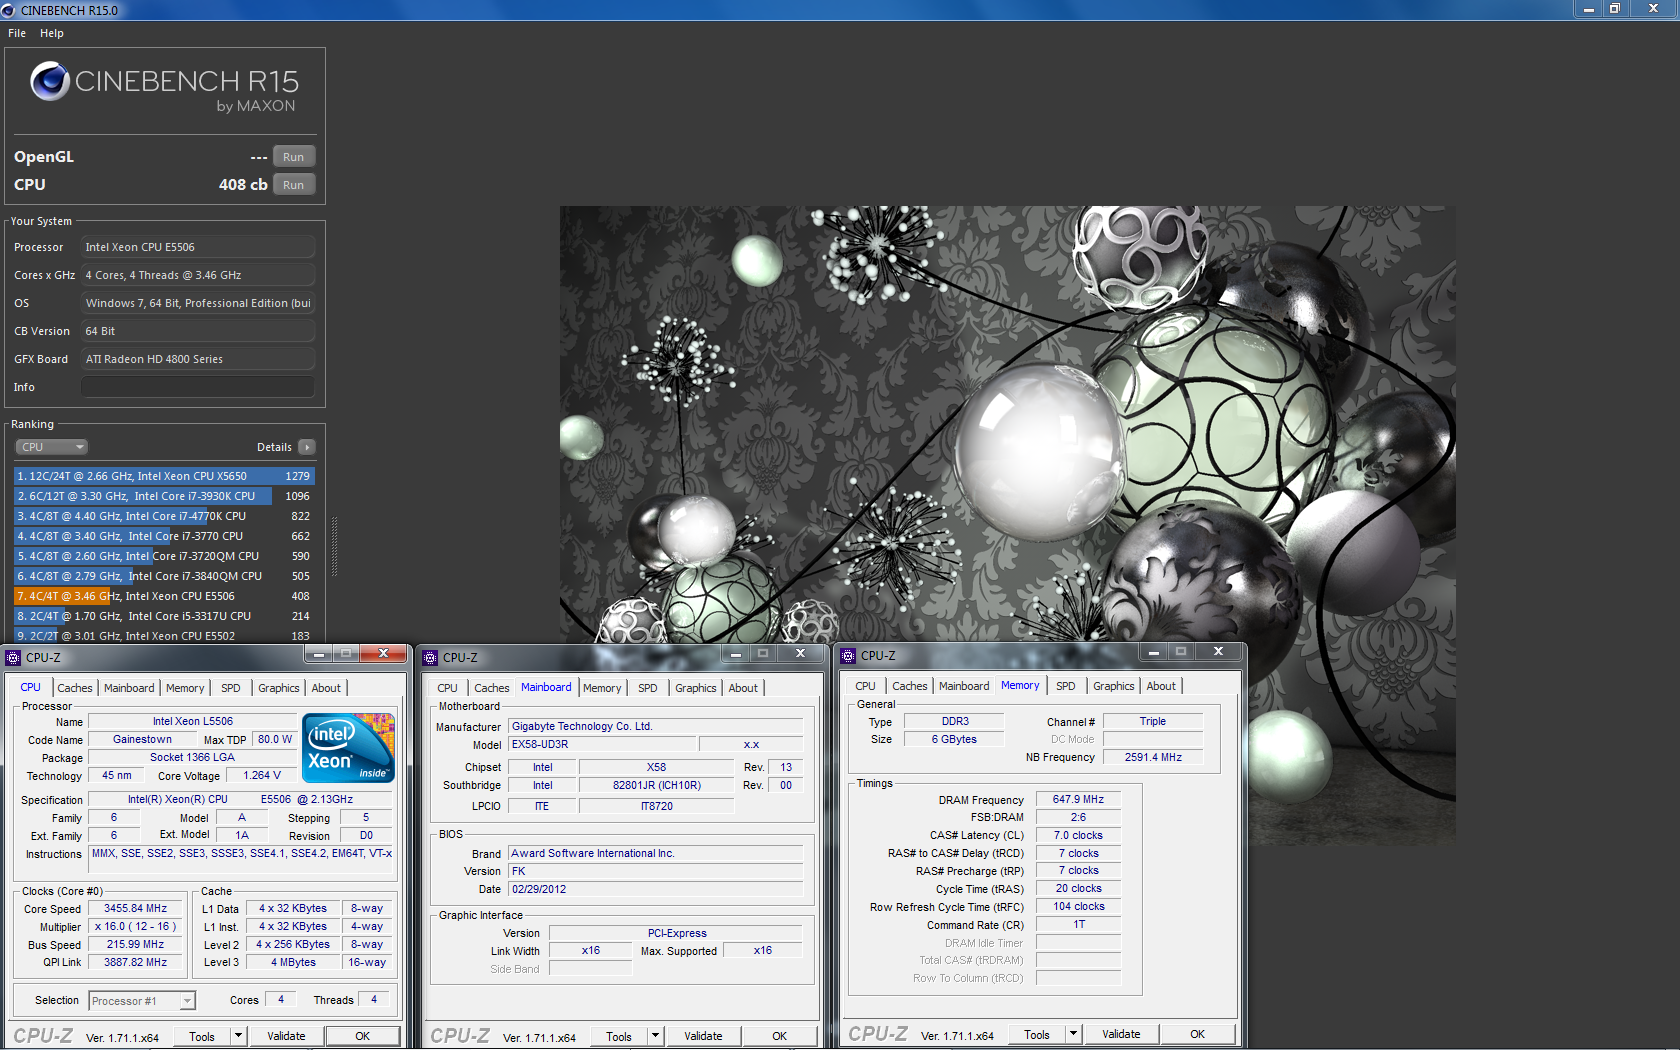Open the Tools dropdown arrow in the middle CPU-Z window

point(655,1036)
